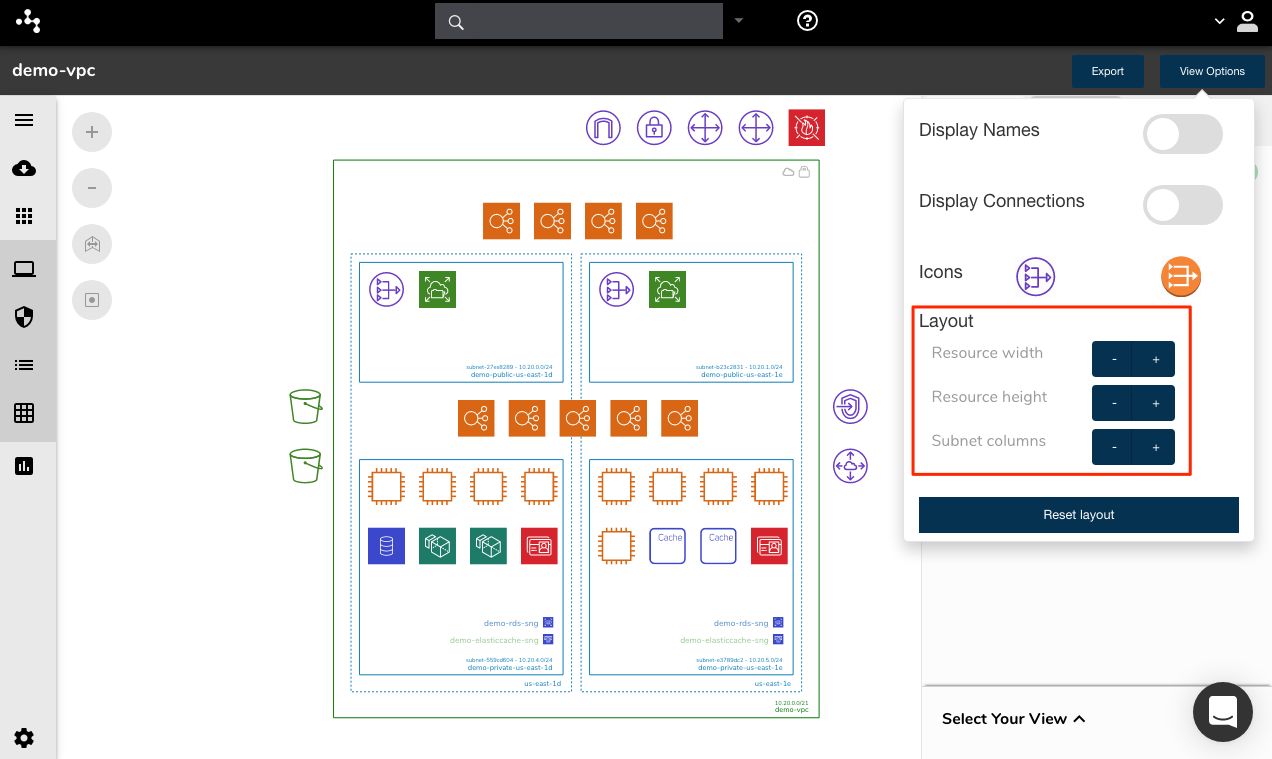Click an S3 bucket icon left of the VPC

click(x=305, y=406)
